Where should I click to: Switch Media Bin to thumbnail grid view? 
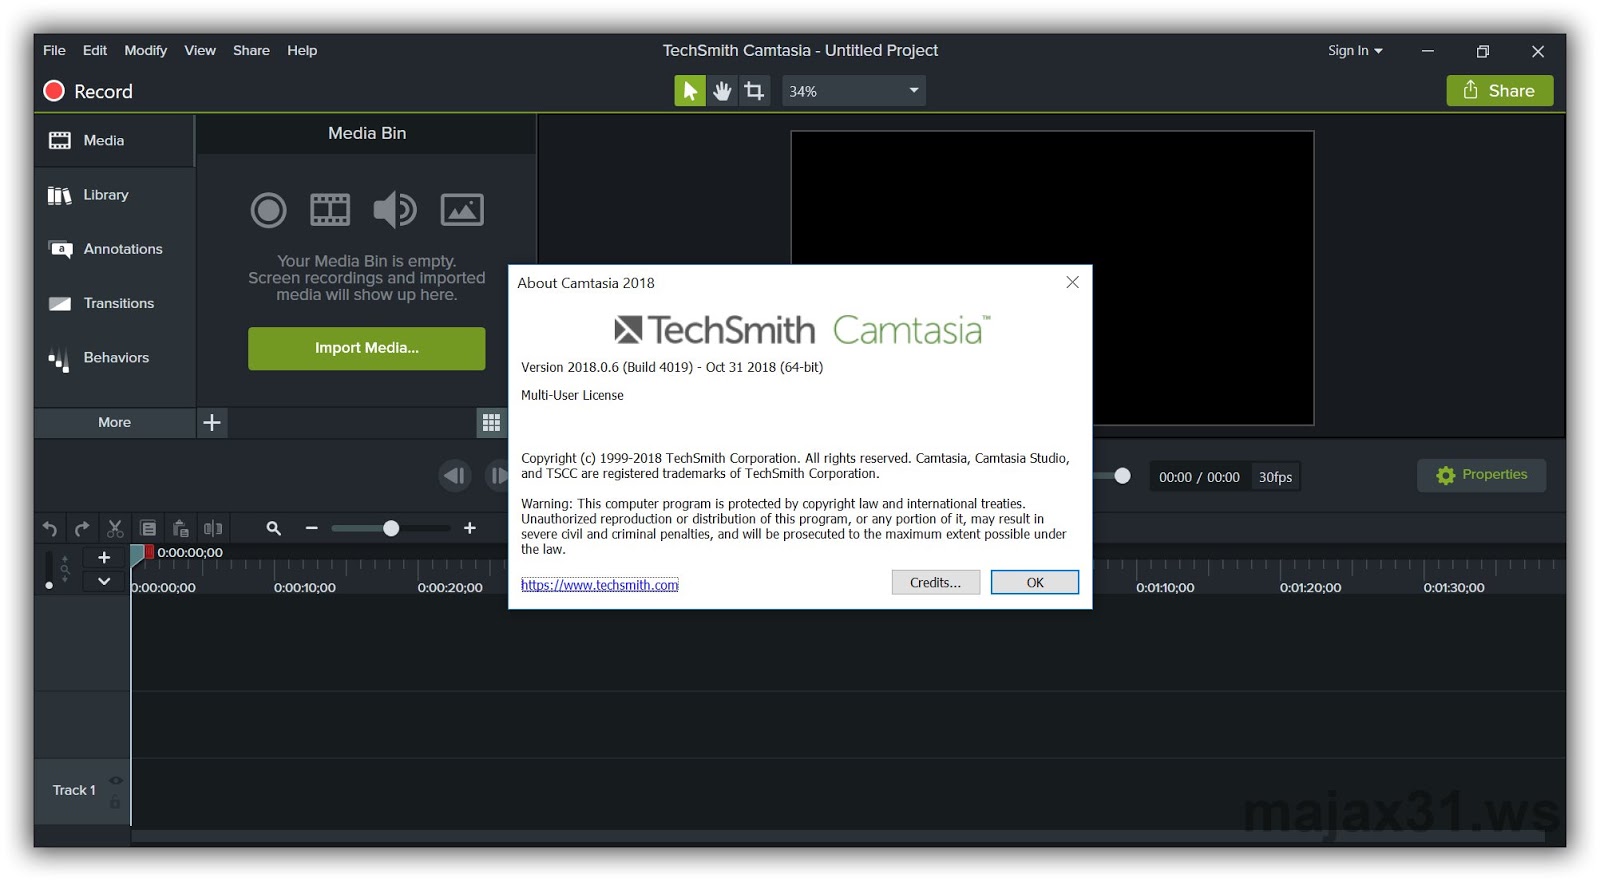(x=491, y=423)
